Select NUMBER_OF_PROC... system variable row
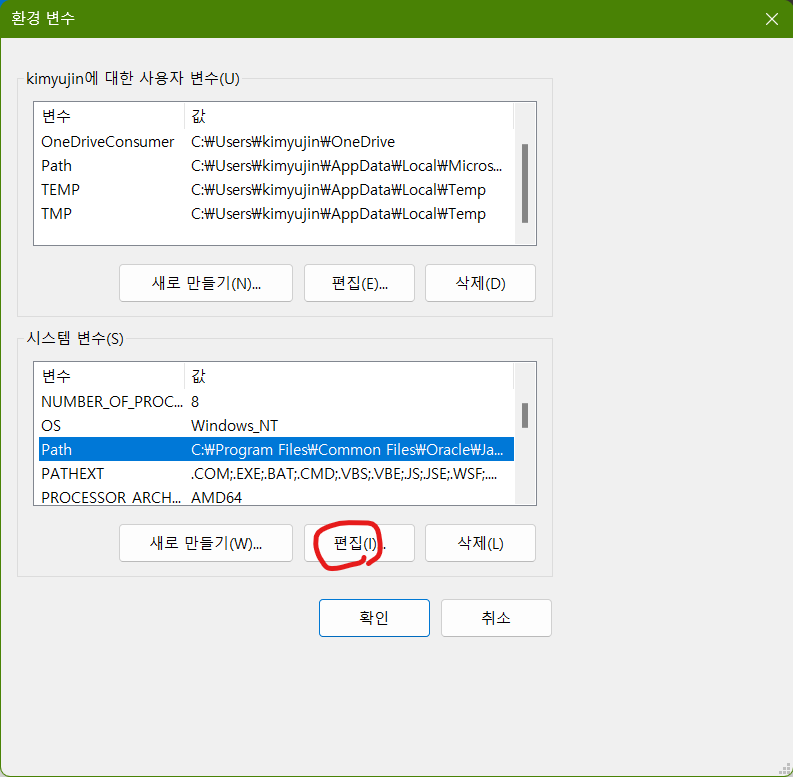This screenshot has width=793, height=777. click(x=276, y=402)
